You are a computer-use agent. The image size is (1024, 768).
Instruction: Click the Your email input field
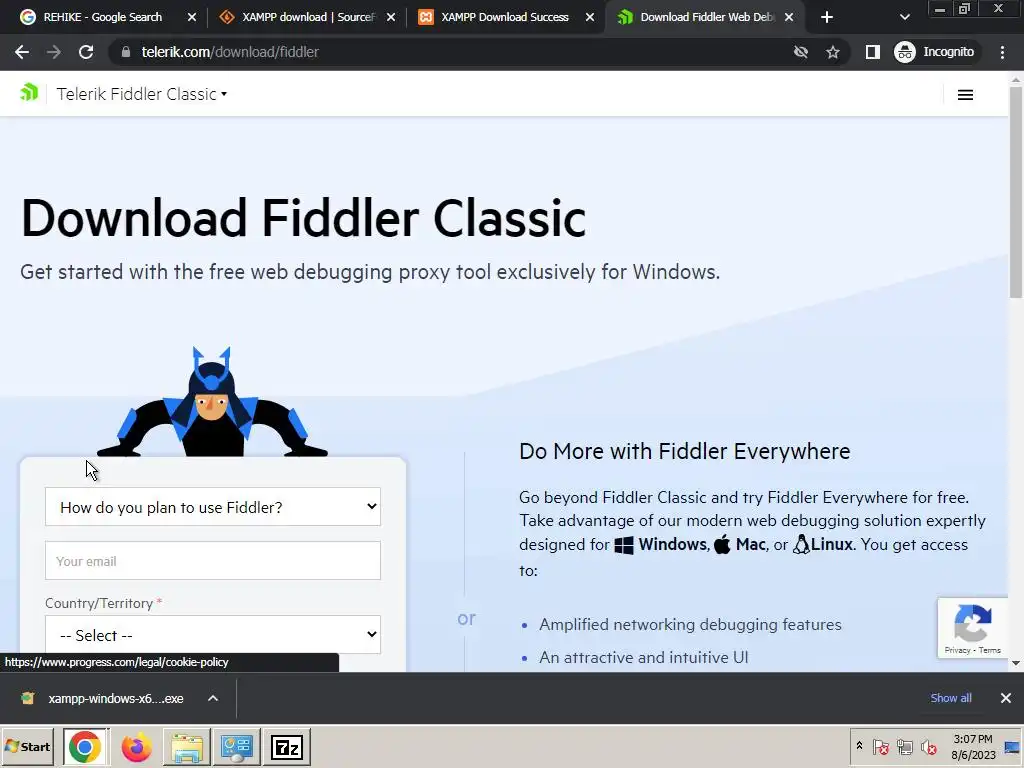213,560
